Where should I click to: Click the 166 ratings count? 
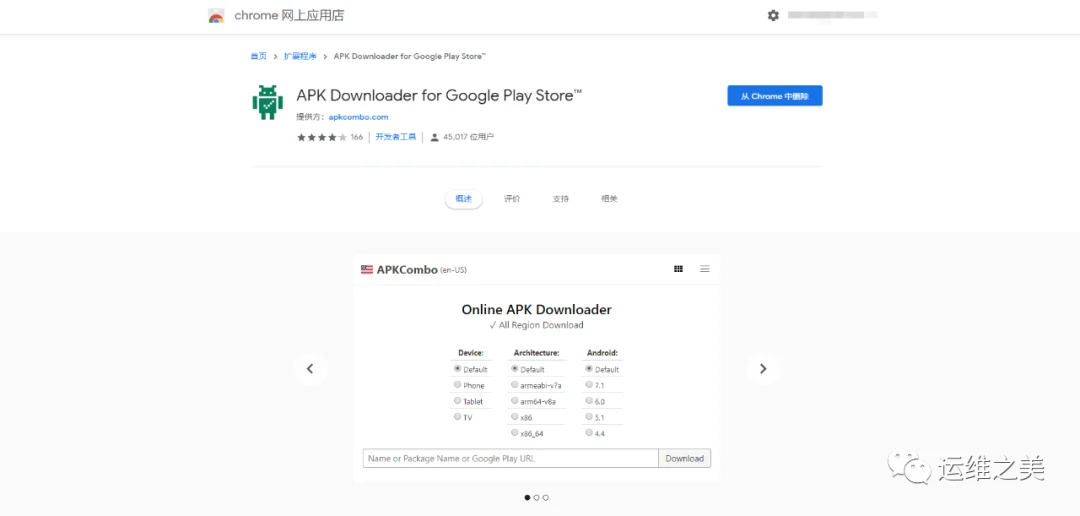coord(356,137)
